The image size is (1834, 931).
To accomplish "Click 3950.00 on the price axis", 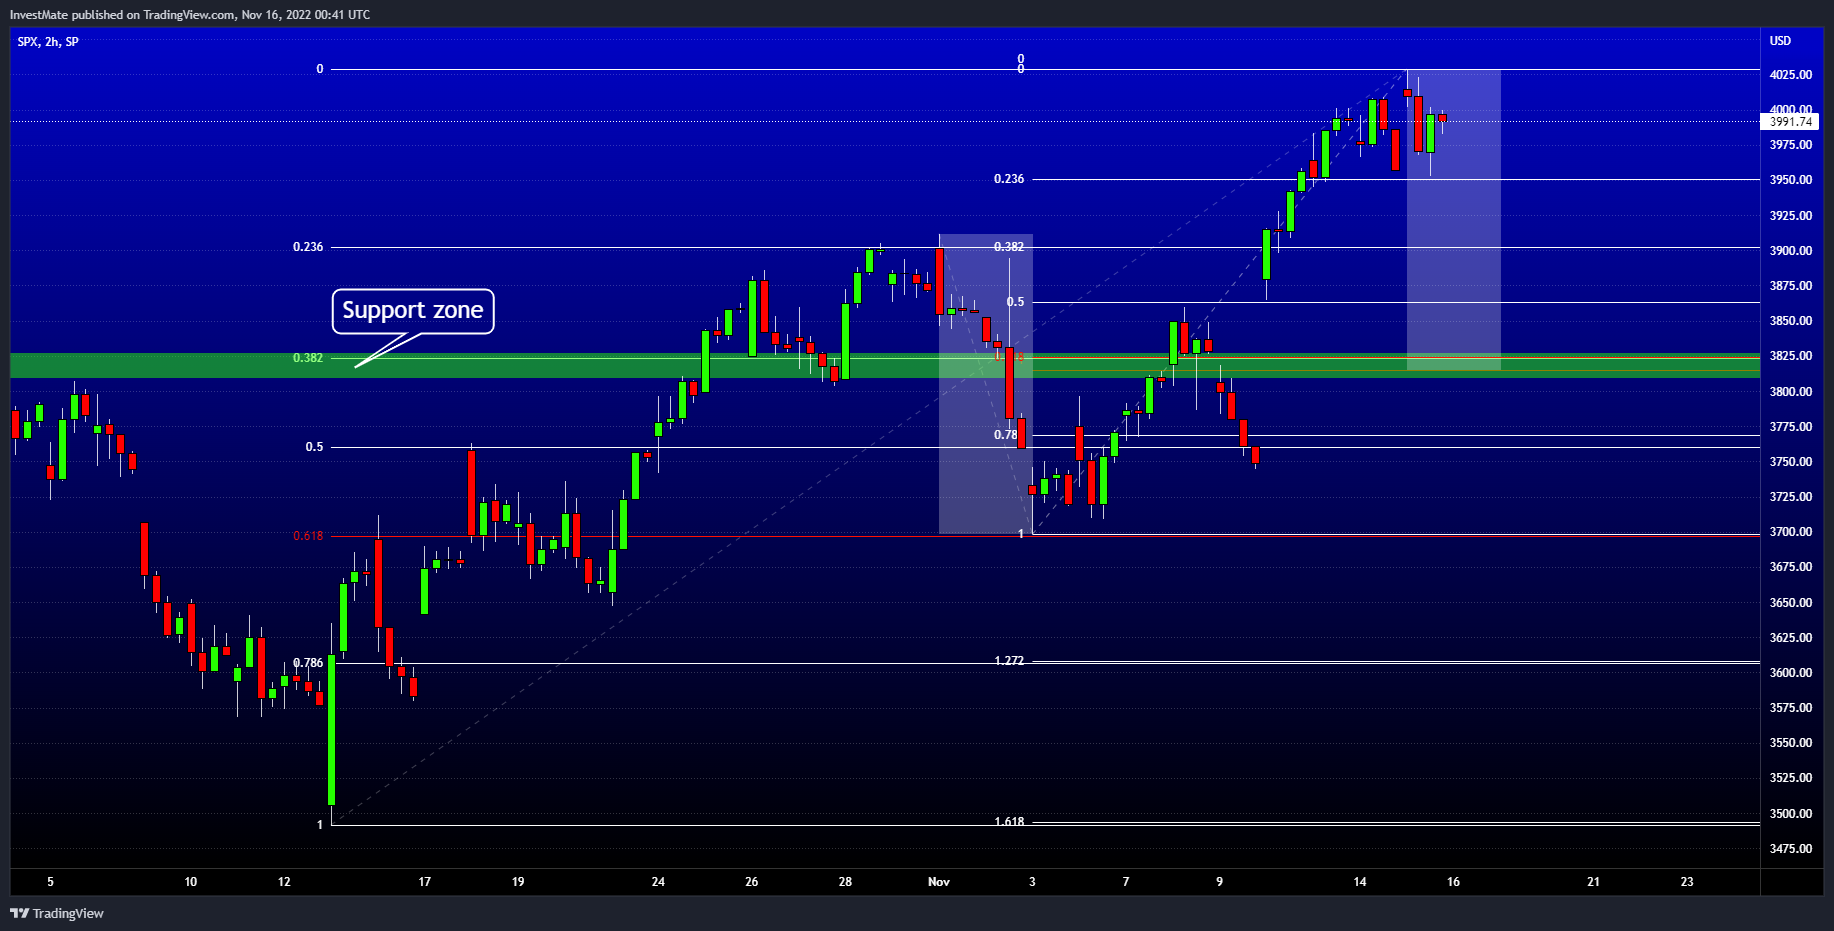I will (1790, 180).
